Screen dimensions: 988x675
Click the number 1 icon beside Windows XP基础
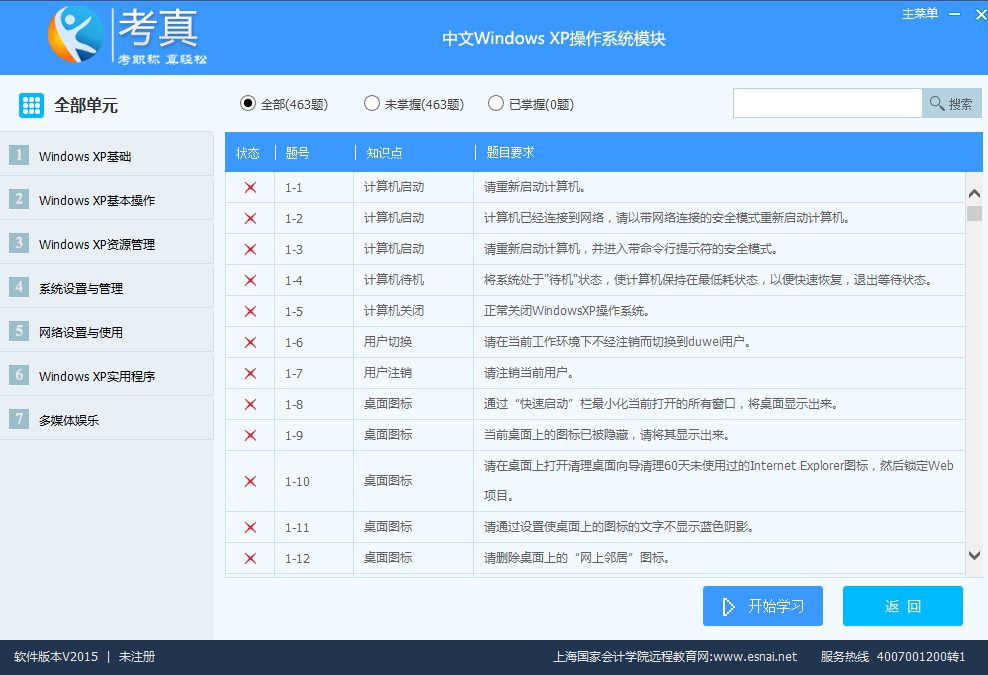tap(19, 155)
